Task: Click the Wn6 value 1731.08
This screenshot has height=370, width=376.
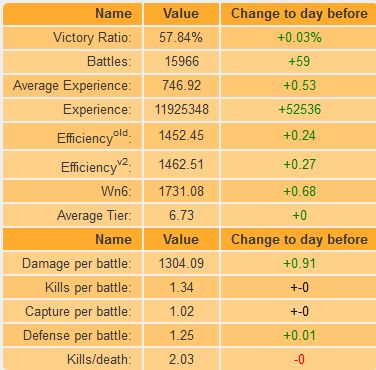Action: (x=181, y=191)
